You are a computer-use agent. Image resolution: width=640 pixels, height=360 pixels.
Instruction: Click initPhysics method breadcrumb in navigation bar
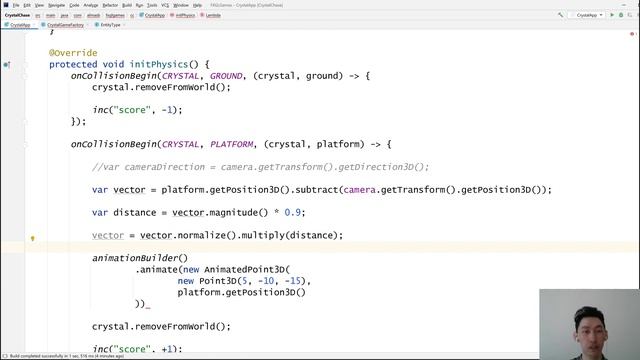point(182,15)
